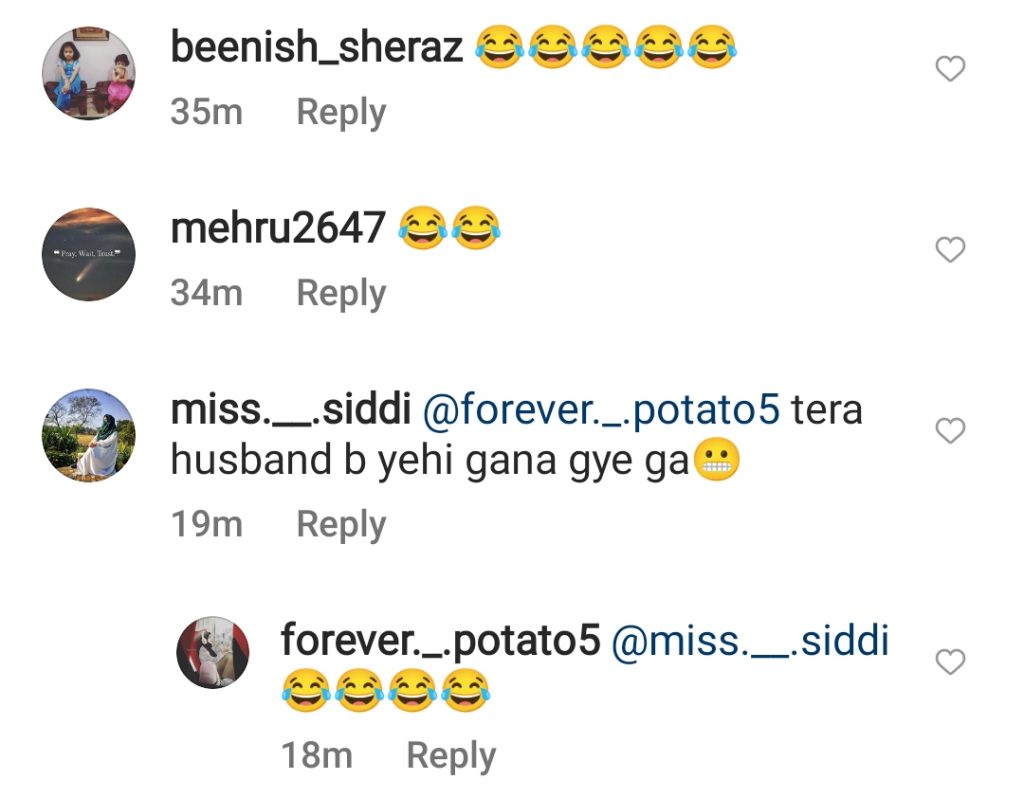Open beenish_sheraz's profile picture
This screenshot has height=798, width=1024.
pos(89,73)
